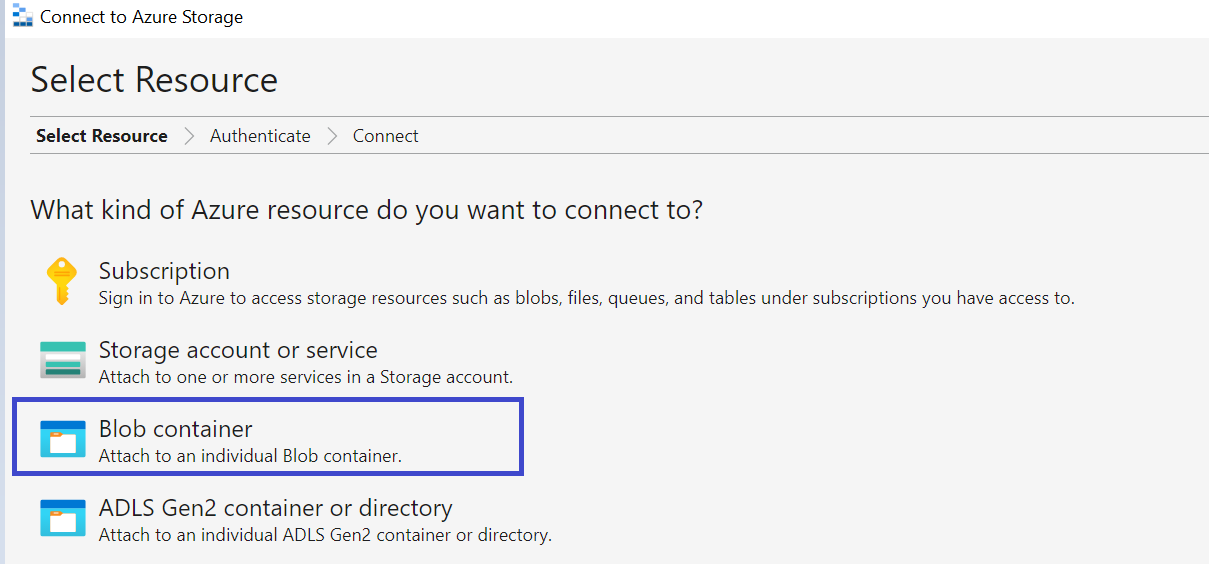The height and width of the screenshot is (564, 1209).
Task: Click the Storage account or service icon
Action: pos(63,360)
